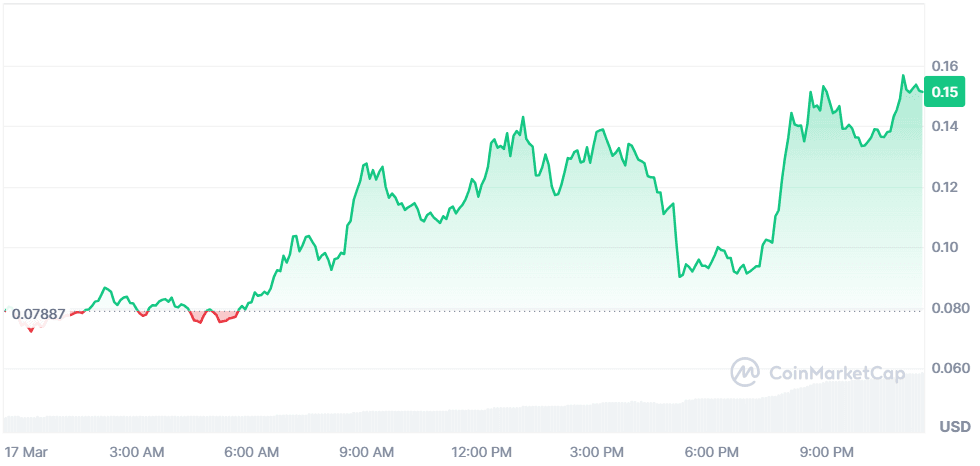Click the 0.14 price axis label
Viewport: 980px width, 466px height.
pyautogui.click(x=945, y=127)
